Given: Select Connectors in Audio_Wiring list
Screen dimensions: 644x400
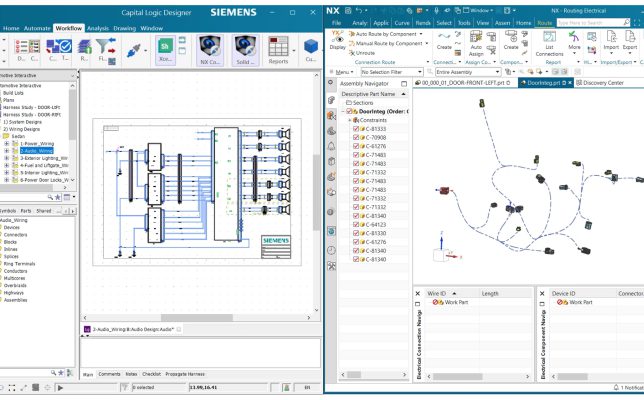Looking at the screenshot, I should pyautogui.click(x=15, y=234).
